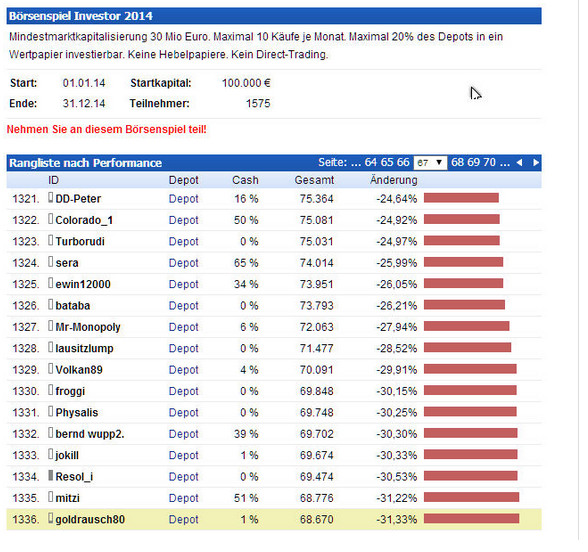Jump to ranking page 68
The image size is (588, 552).
coord(457,162)
